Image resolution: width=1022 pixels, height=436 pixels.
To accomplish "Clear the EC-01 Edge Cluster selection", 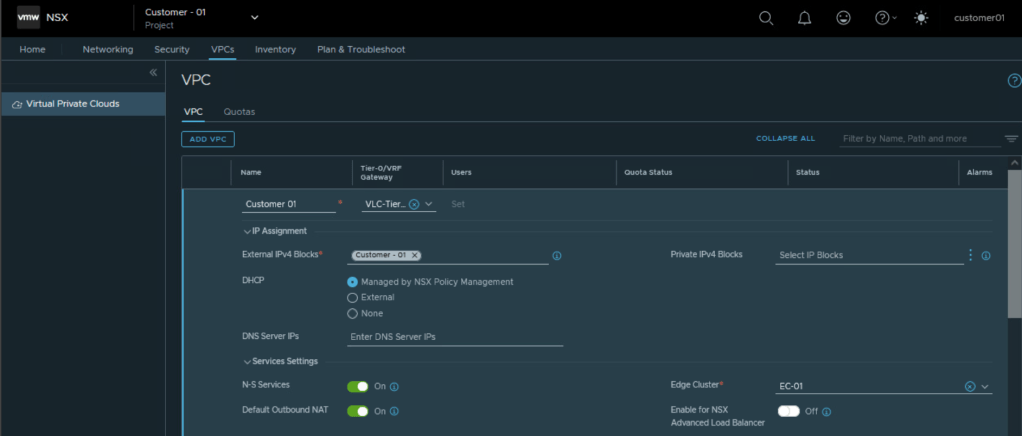I will point(969,386).
